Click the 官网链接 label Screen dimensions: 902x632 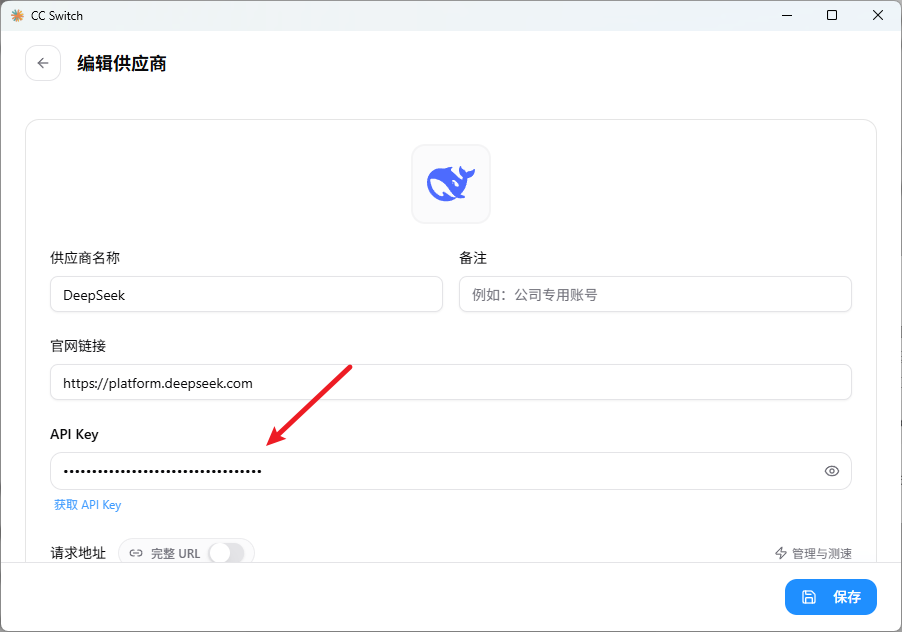78,346
